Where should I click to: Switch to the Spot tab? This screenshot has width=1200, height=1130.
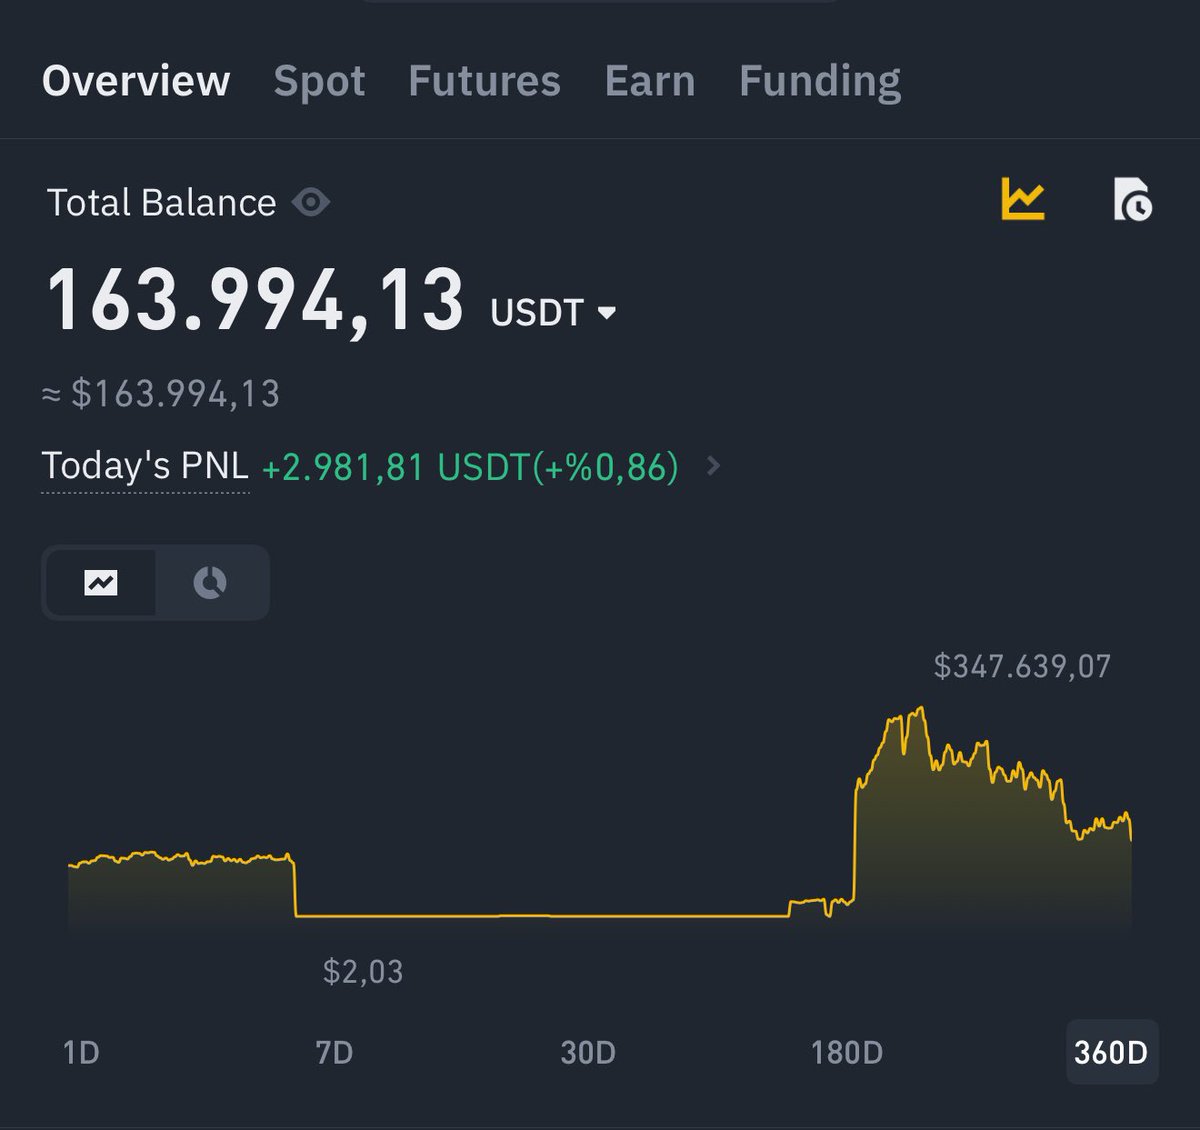pos(318,82)
